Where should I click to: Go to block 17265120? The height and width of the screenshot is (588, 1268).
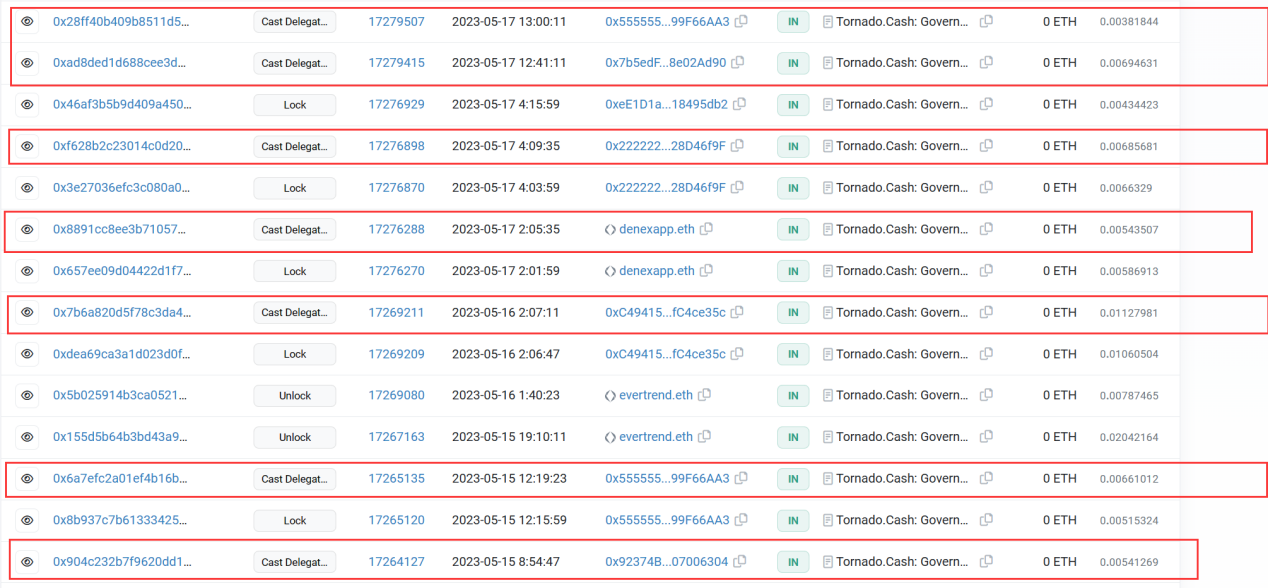pyautogui.click(x=396, y=520)
